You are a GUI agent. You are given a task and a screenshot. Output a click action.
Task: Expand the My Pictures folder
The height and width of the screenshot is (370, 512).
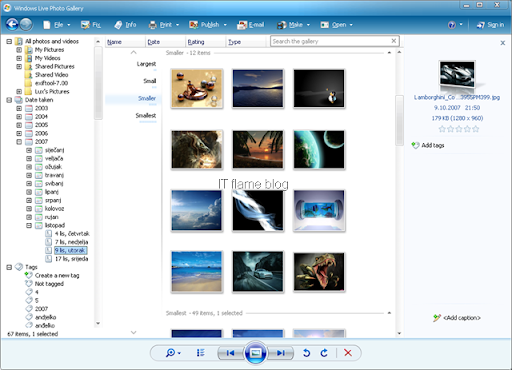click(x=19, y=50)
